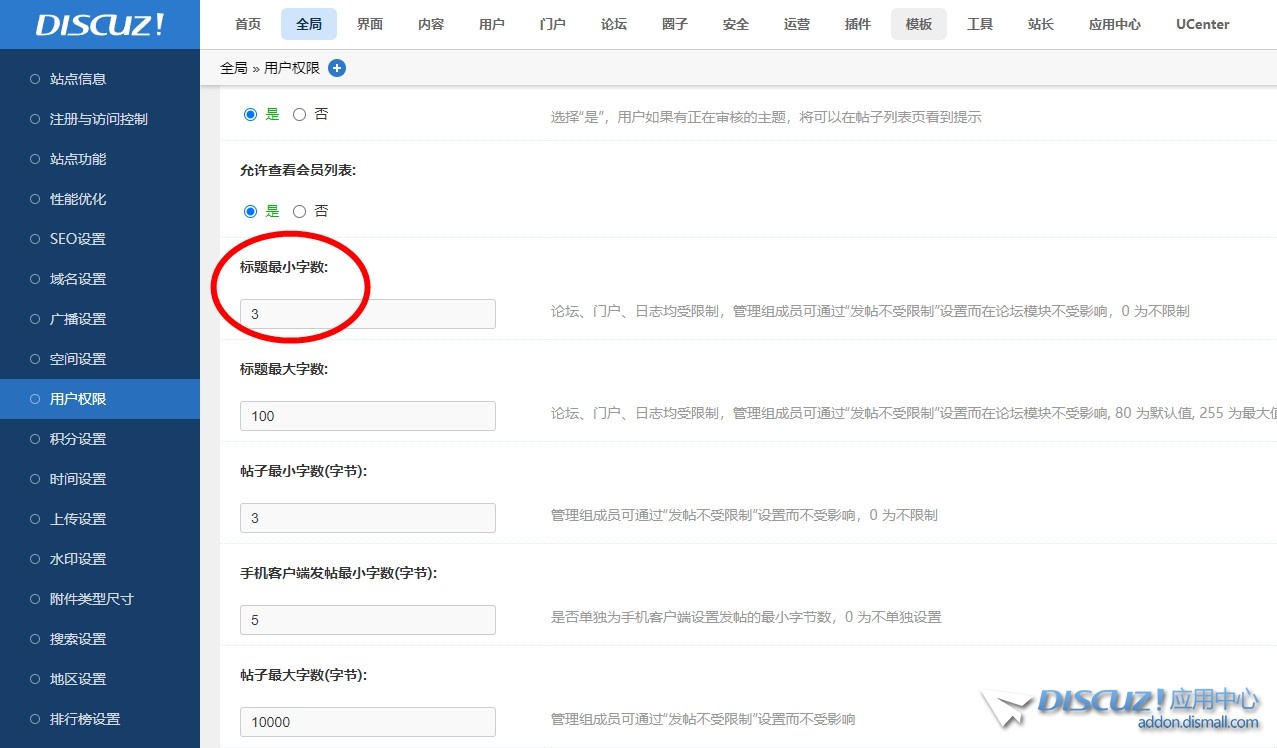The image size is (1277, 748).
Task: Open the 模板 navigation tab
Action: (918, 24)
